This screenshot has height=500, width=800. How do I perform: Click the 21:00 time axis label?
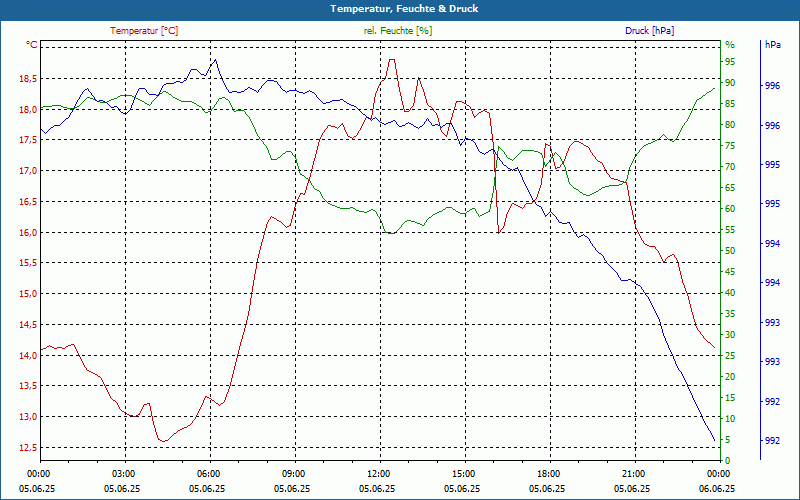634,473
